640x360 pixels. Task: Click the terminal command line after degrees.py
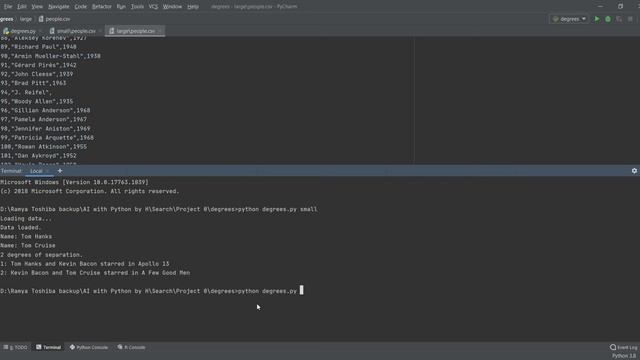click(301, 291)
